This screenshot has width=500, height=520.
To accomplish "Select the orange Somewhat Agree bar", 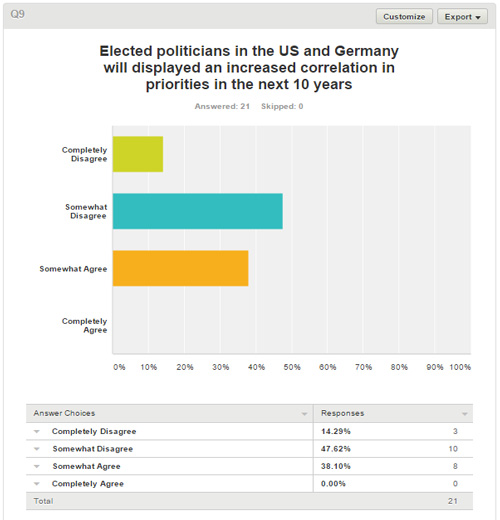I will click(x=181, y=268).
